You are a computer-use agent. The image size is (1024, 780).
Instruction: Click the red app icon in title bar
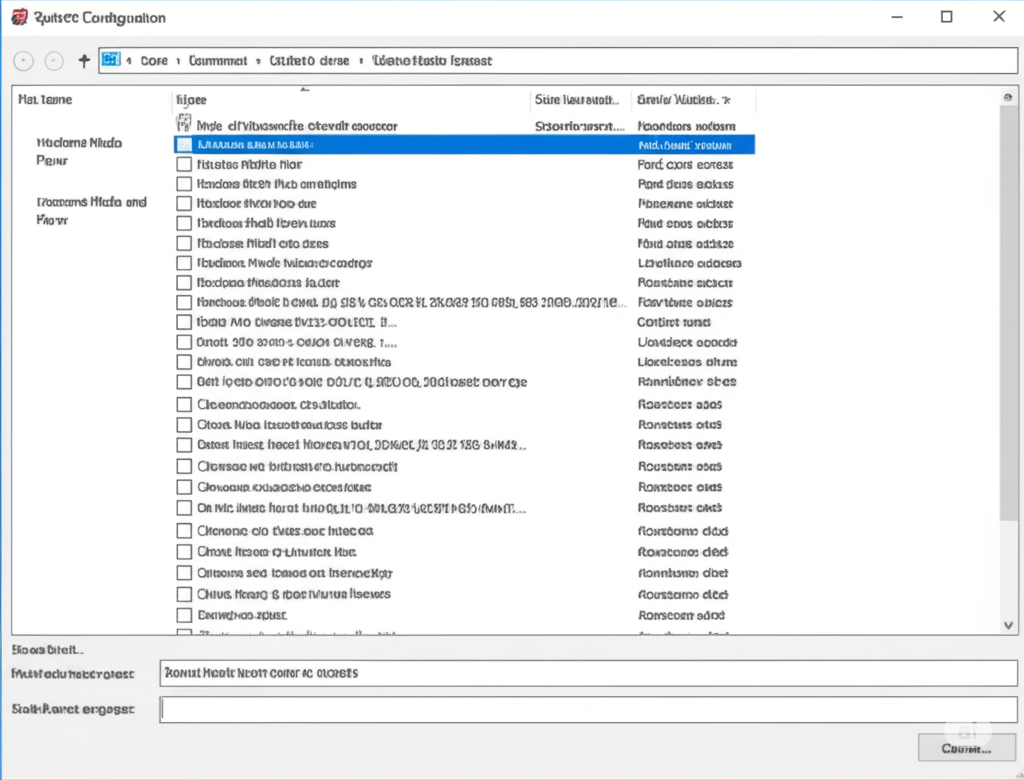[20, 17]
